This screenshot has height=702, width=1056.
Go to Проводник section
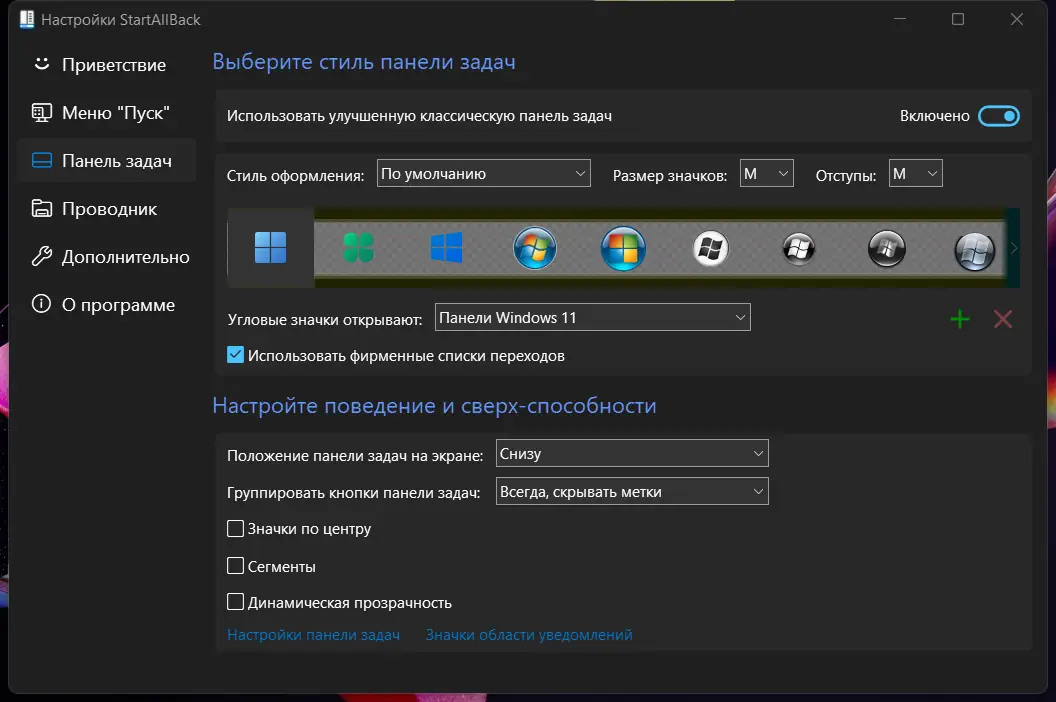[x=106, y=208]
